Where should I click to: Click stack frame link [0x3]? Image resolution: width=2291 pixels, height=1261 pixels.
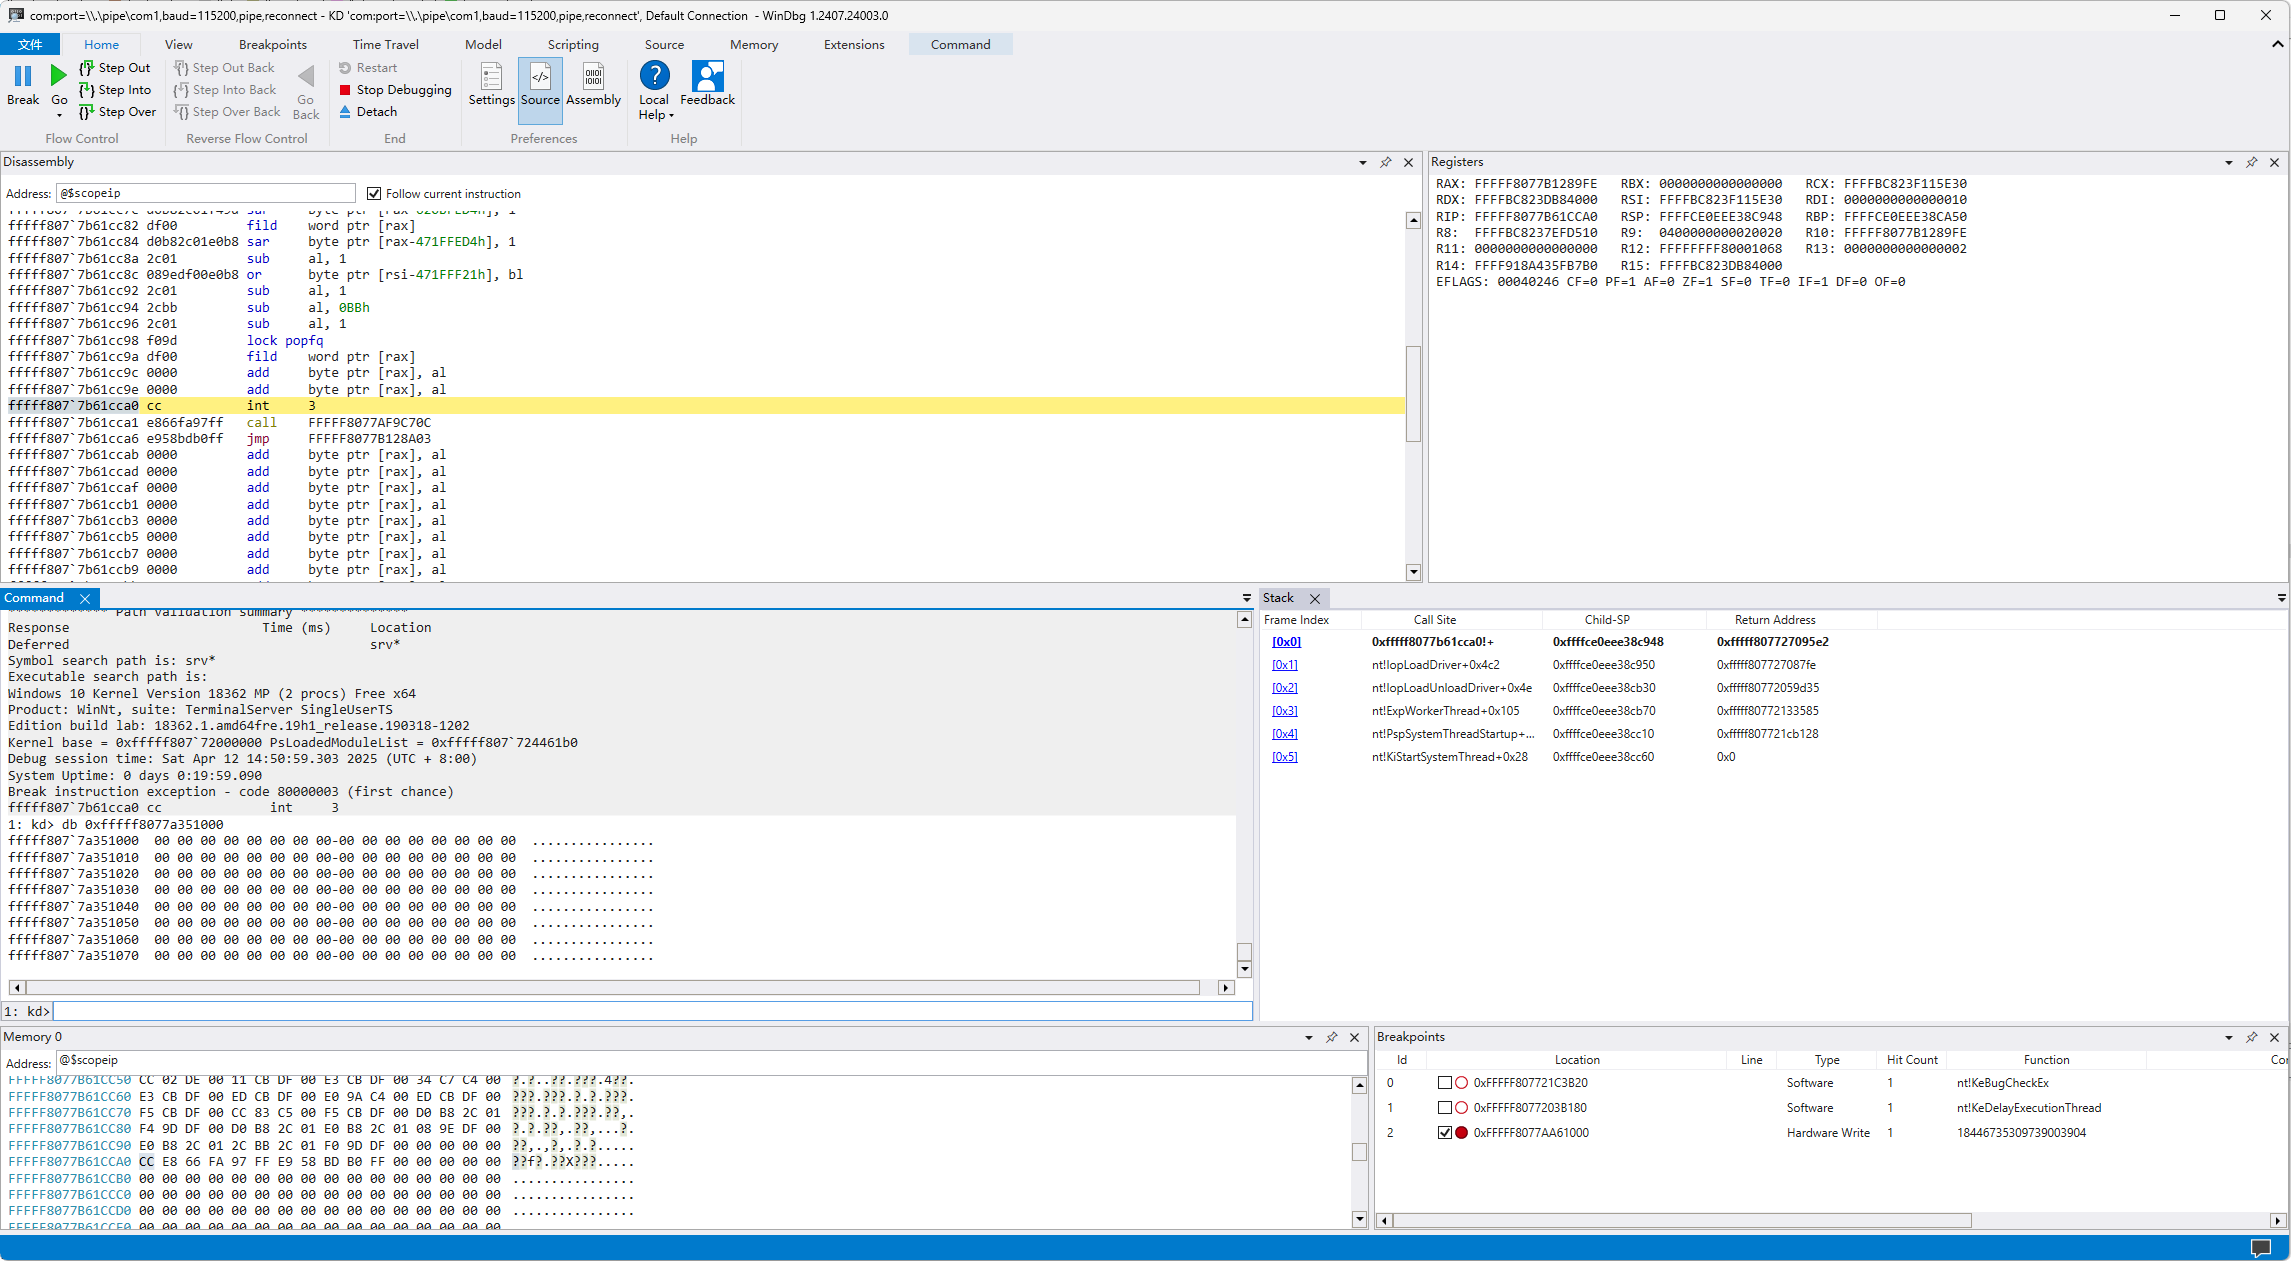tap(1284, 711)
